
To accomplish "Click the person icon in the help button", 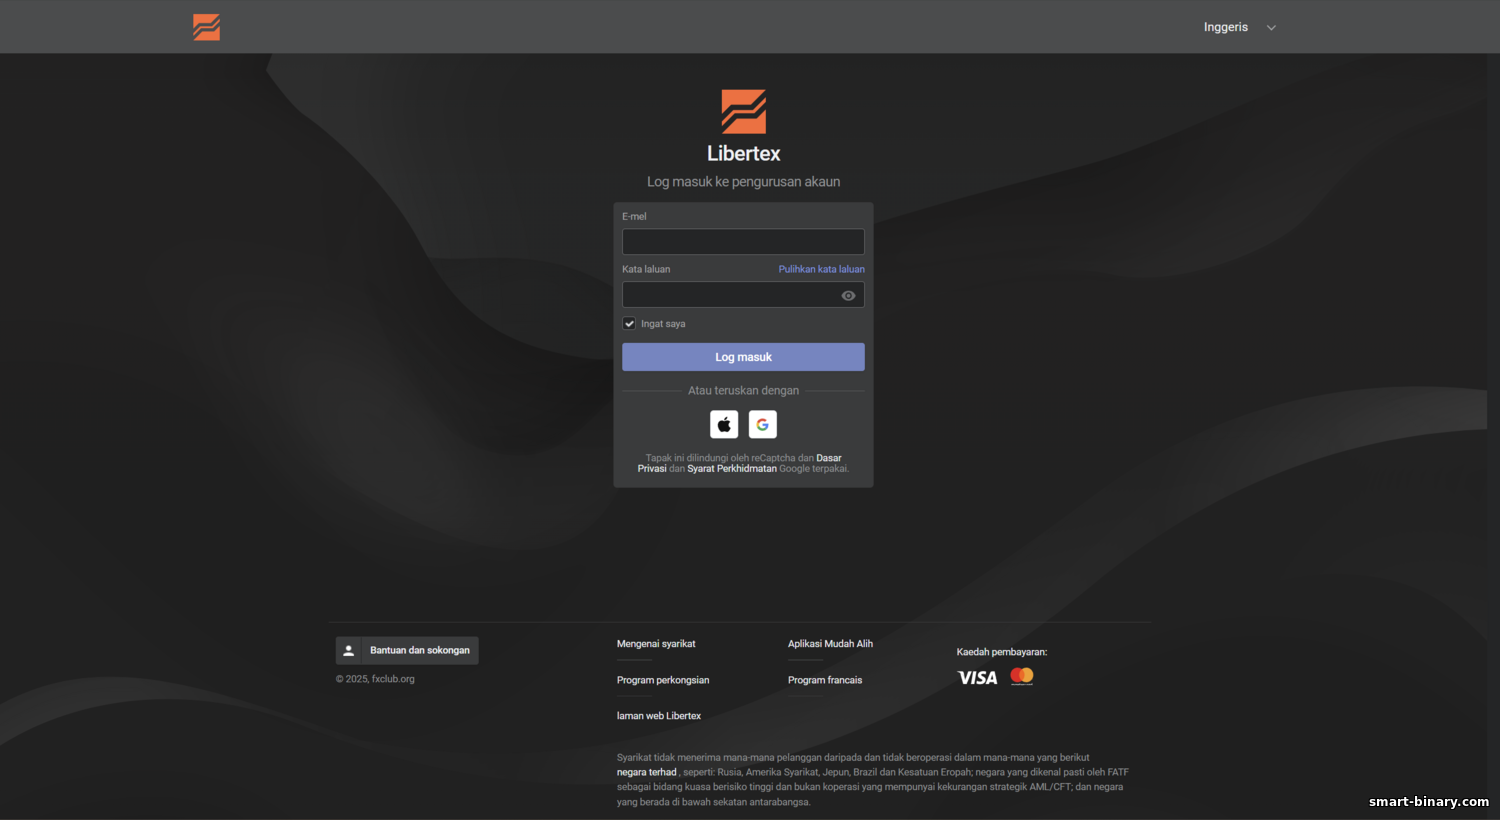I will tap(349, 650).
